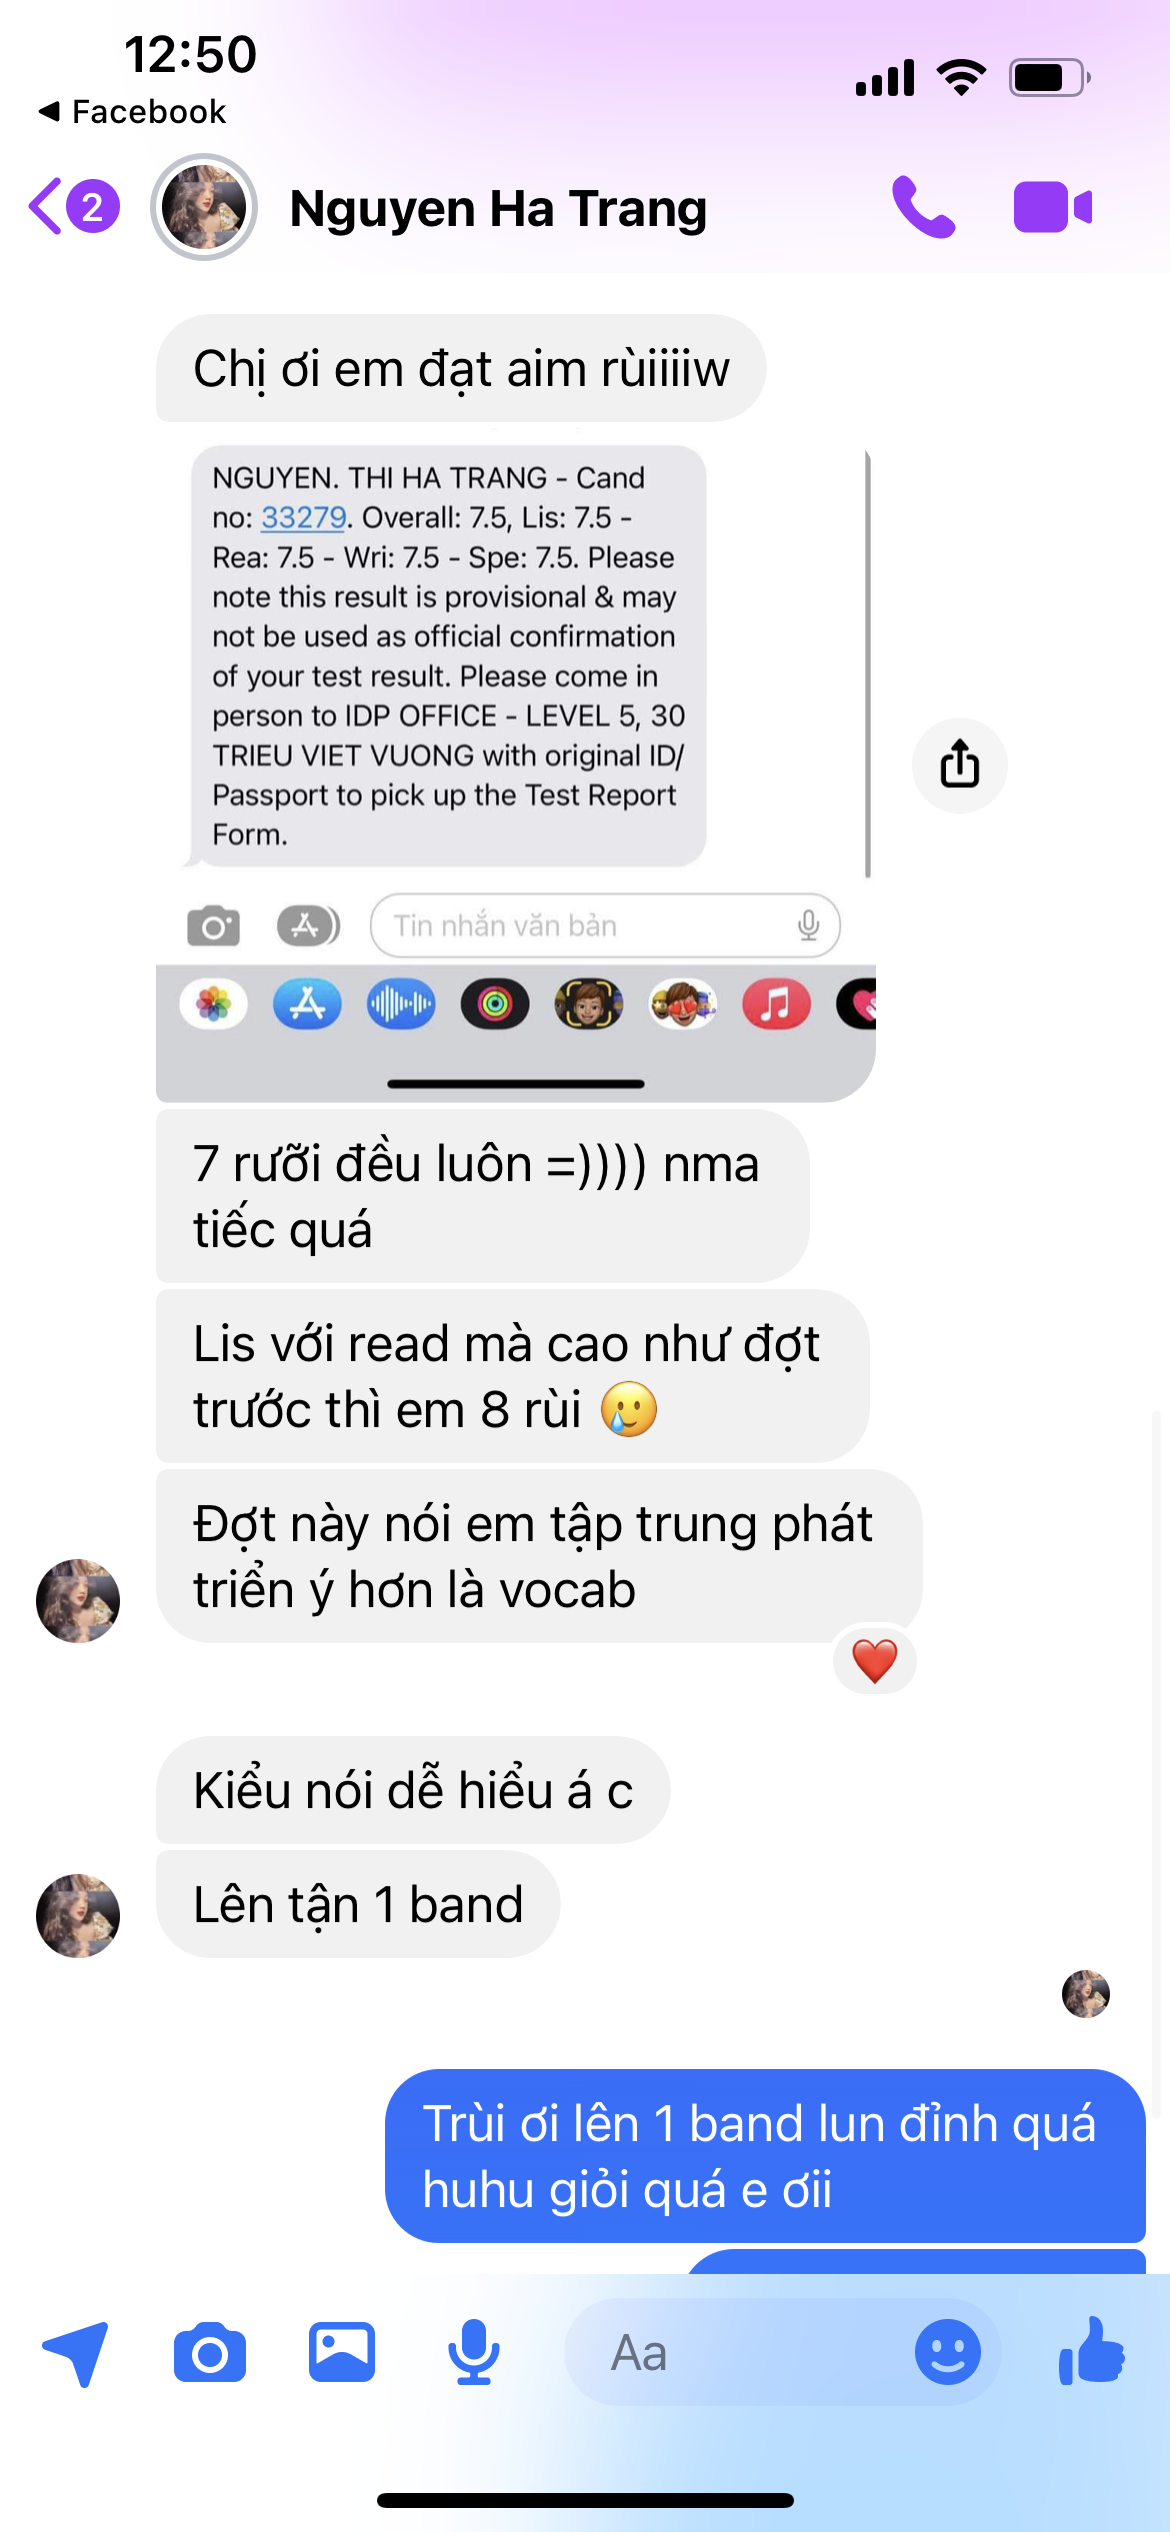The image size is (1170, 2532).
Task: Open the camera from the bottom toolbar
Action: [210, 2354]
